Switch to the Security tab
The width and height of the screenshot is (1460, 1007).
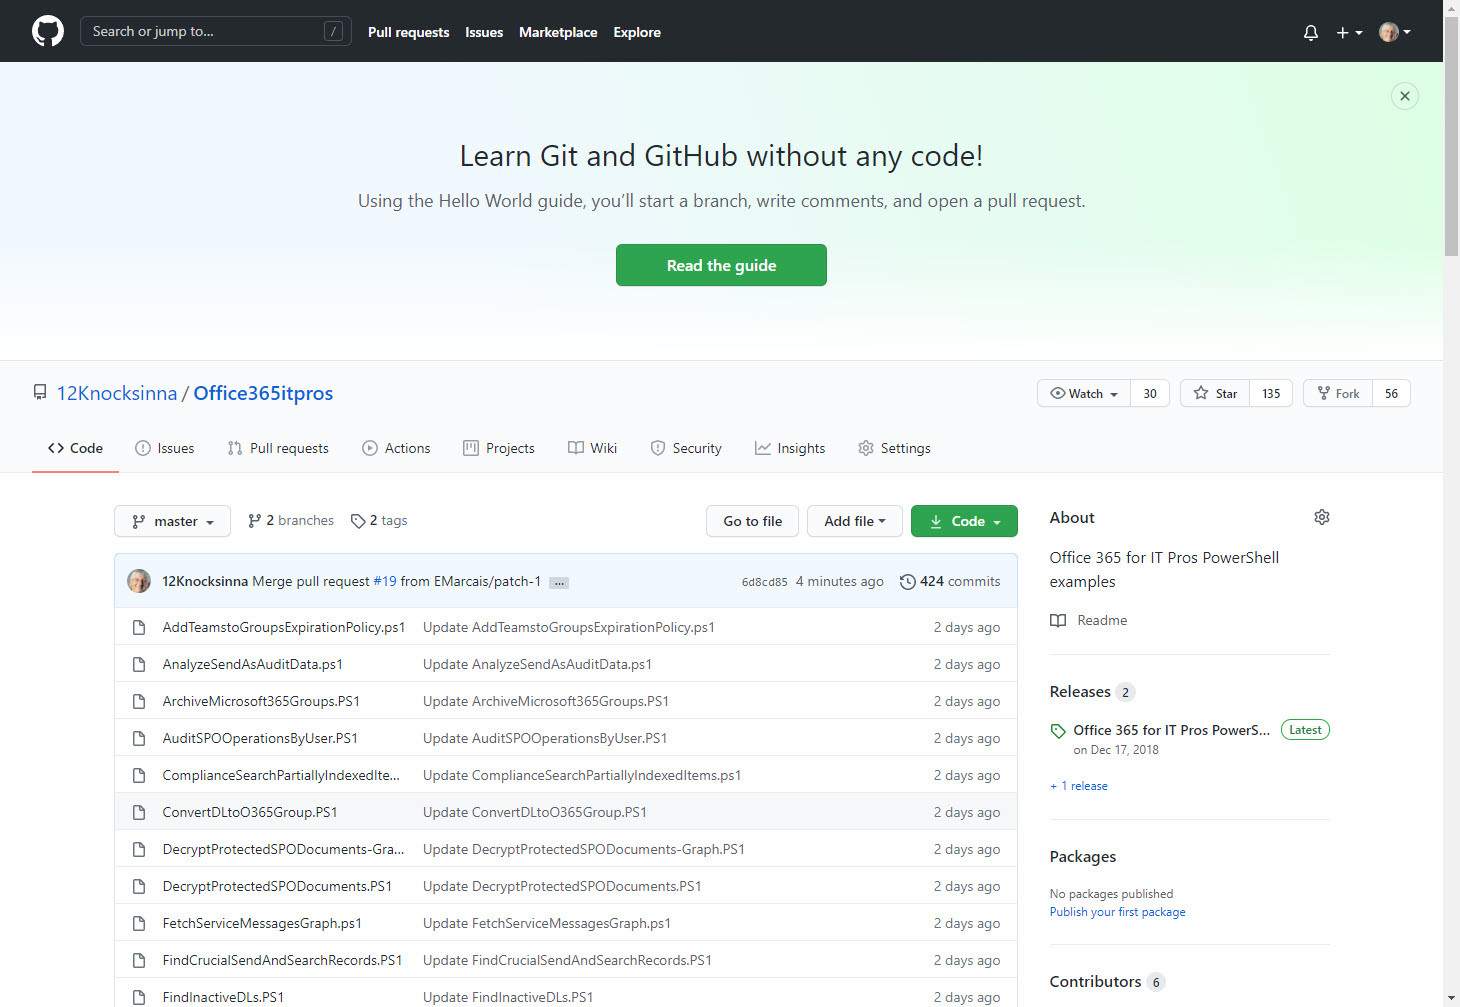pyautogui.click(x=686, y=448)
